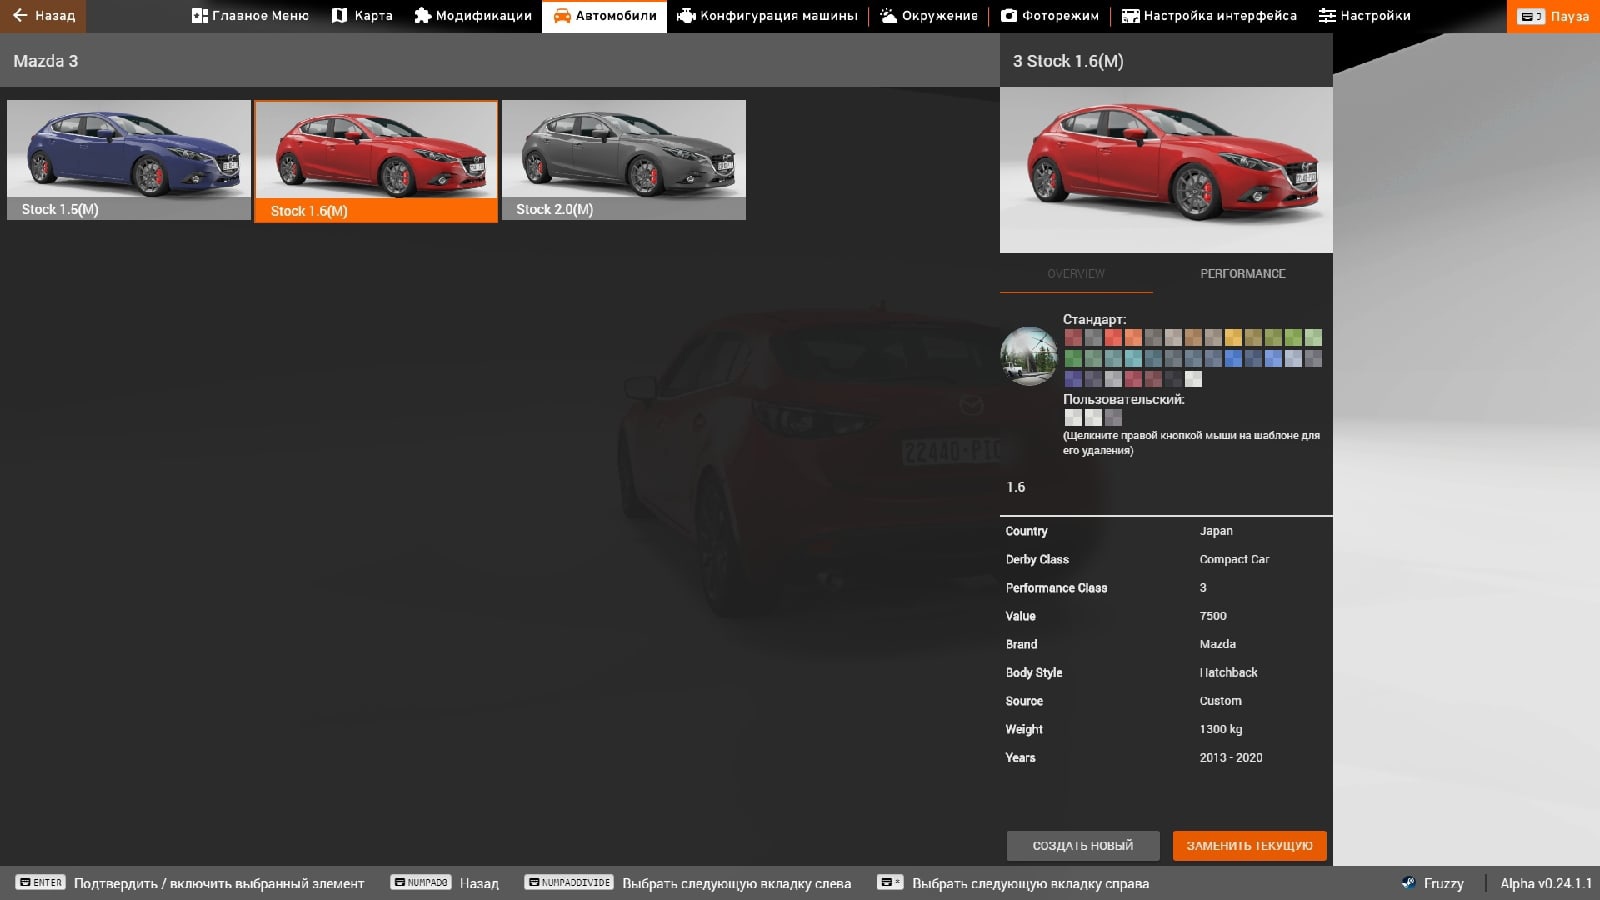Click the Mazda 3 heading text
The image size is (1600, 900).
click(45, 61)
